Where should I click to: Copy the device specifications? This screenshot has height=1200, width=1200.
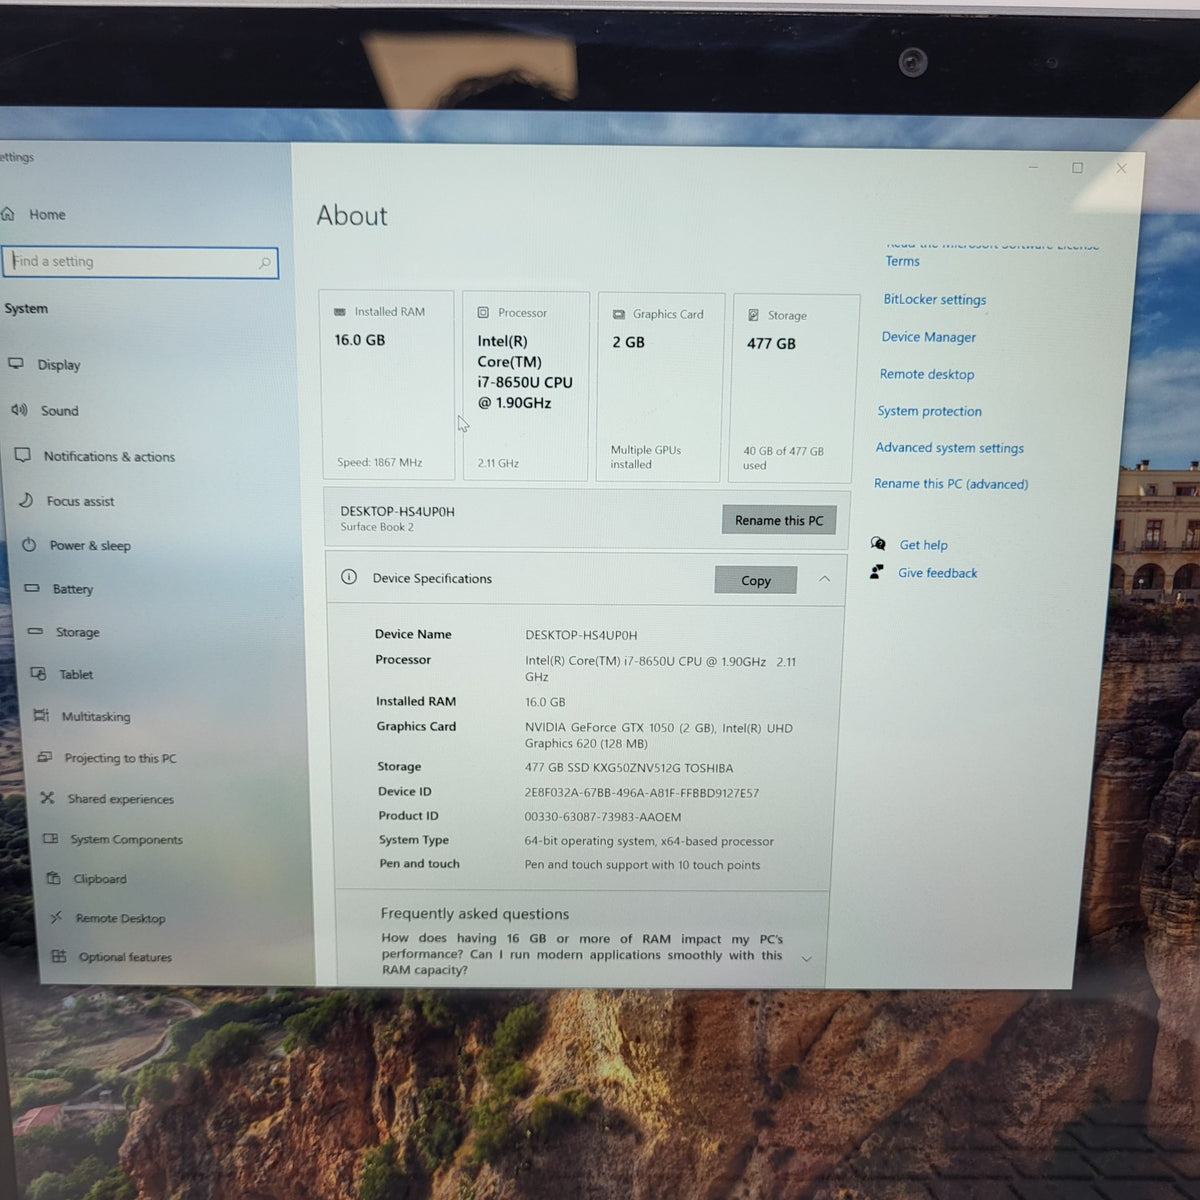click(x=756, y=580)
